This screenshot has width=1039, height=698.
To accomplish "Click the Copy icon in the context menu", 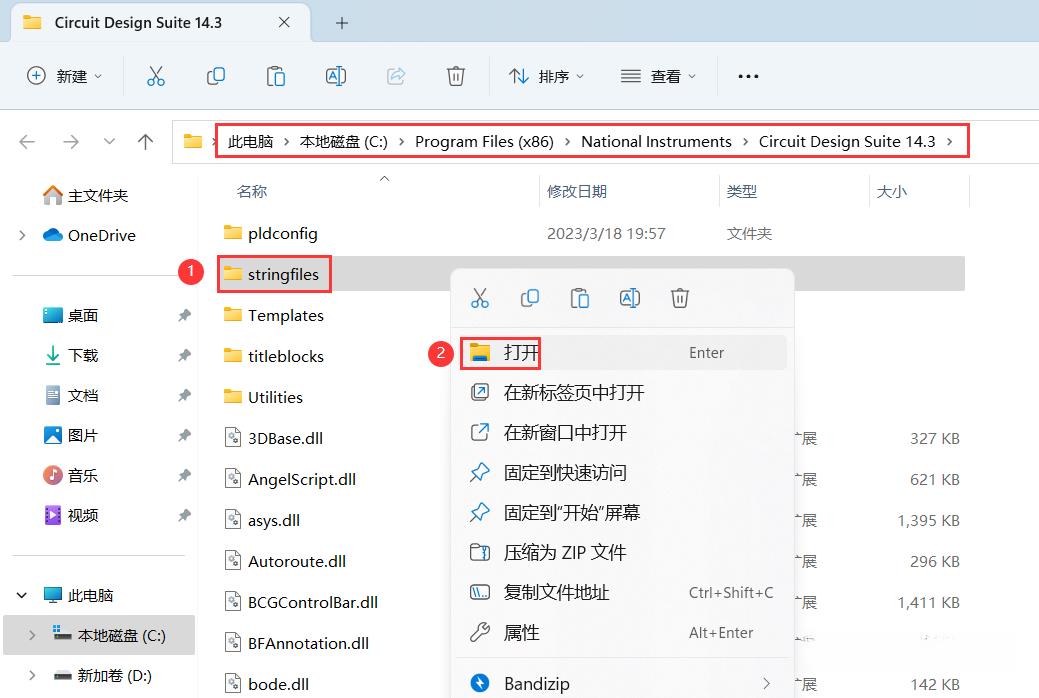I will (529, 298).
